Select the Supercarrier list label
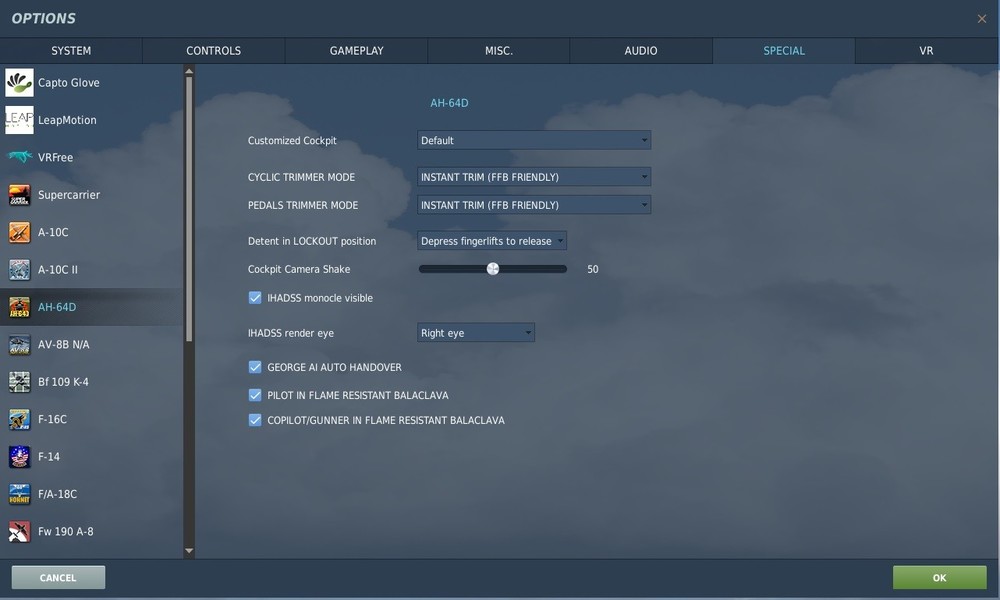Screen dimensions: 1000x600 click(x=69, y=194)
